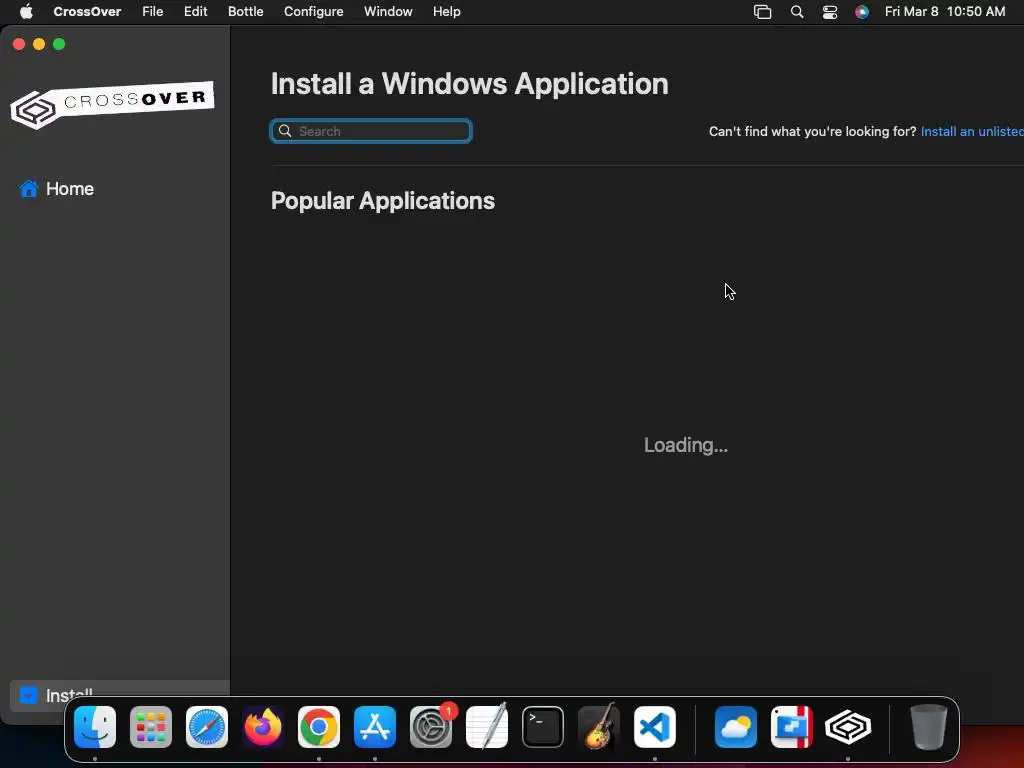The image size is (1024, 768).
Task: Launch GarageBand from the Dock
Action: [599, 727]
